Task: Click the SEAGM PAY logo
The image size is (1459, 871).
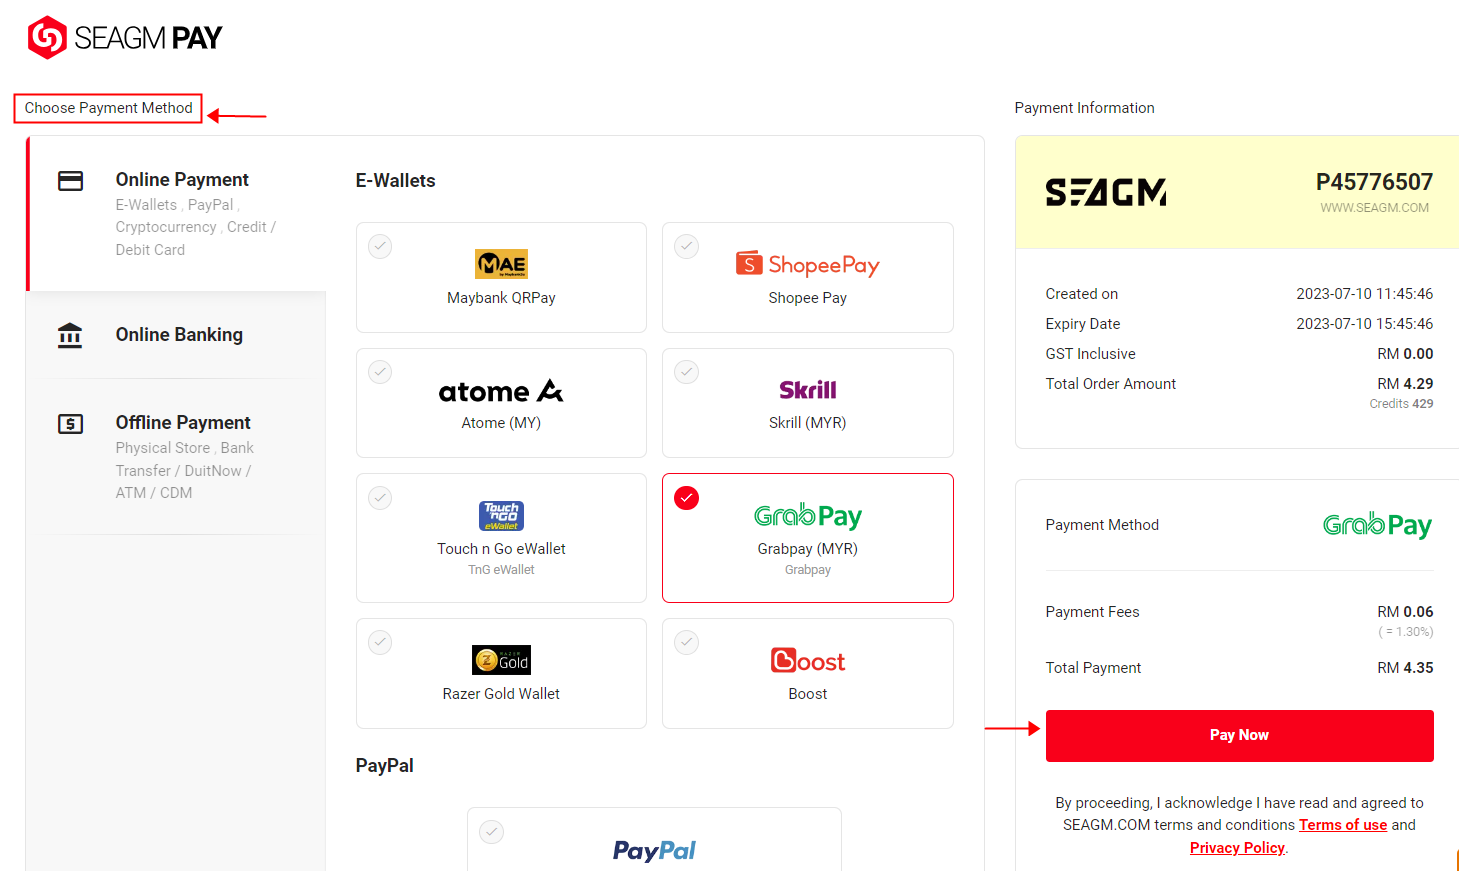Action: click(125, 38)
